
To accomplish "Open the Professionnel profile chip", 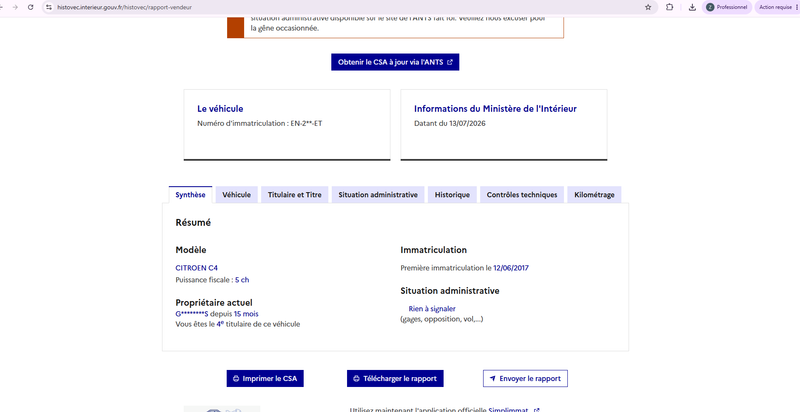I will (727, 7).
